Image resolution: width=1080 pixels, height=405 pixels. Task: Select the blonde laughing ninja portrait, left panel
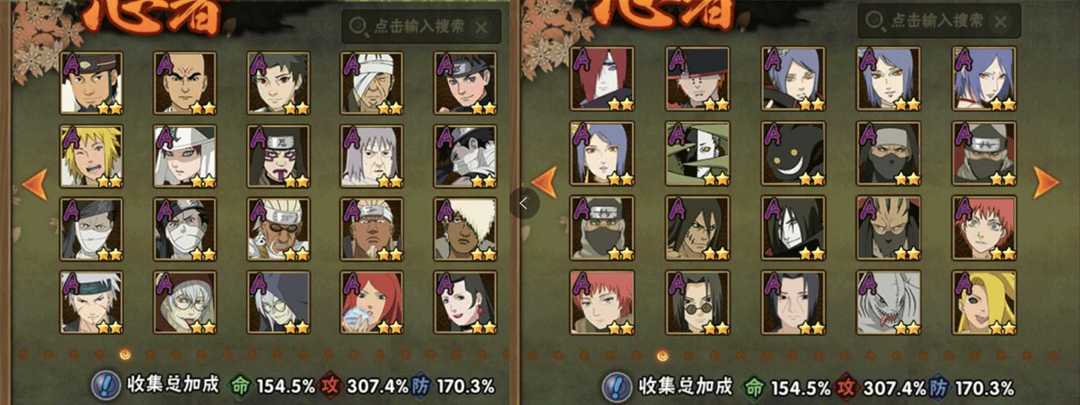[x=92, y=156]
